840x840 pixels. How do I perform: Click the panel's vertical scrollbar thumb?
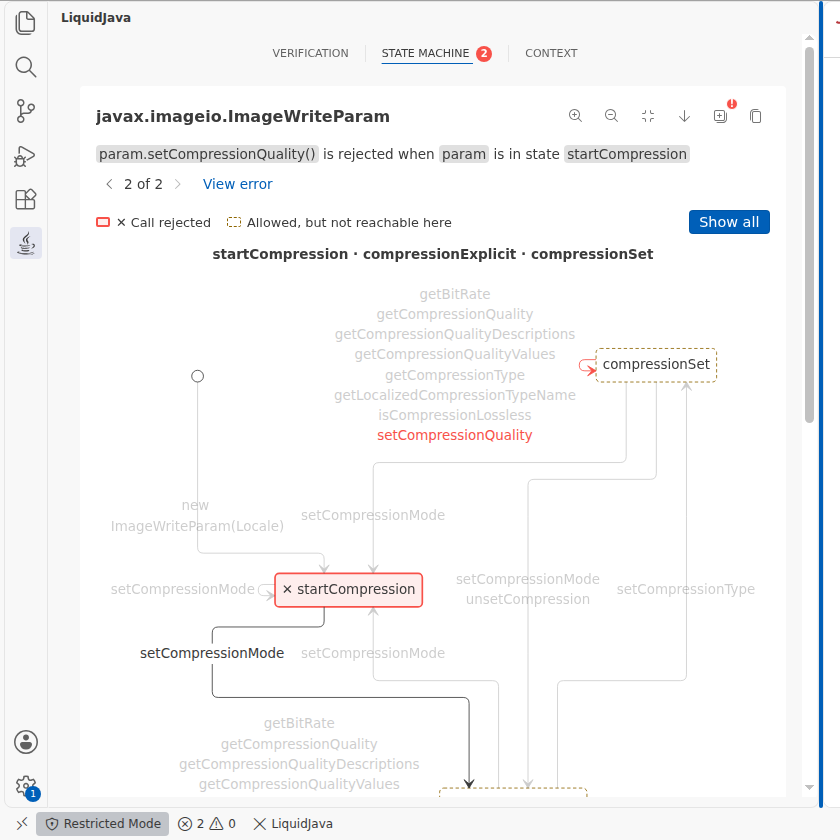coord(809,235)
